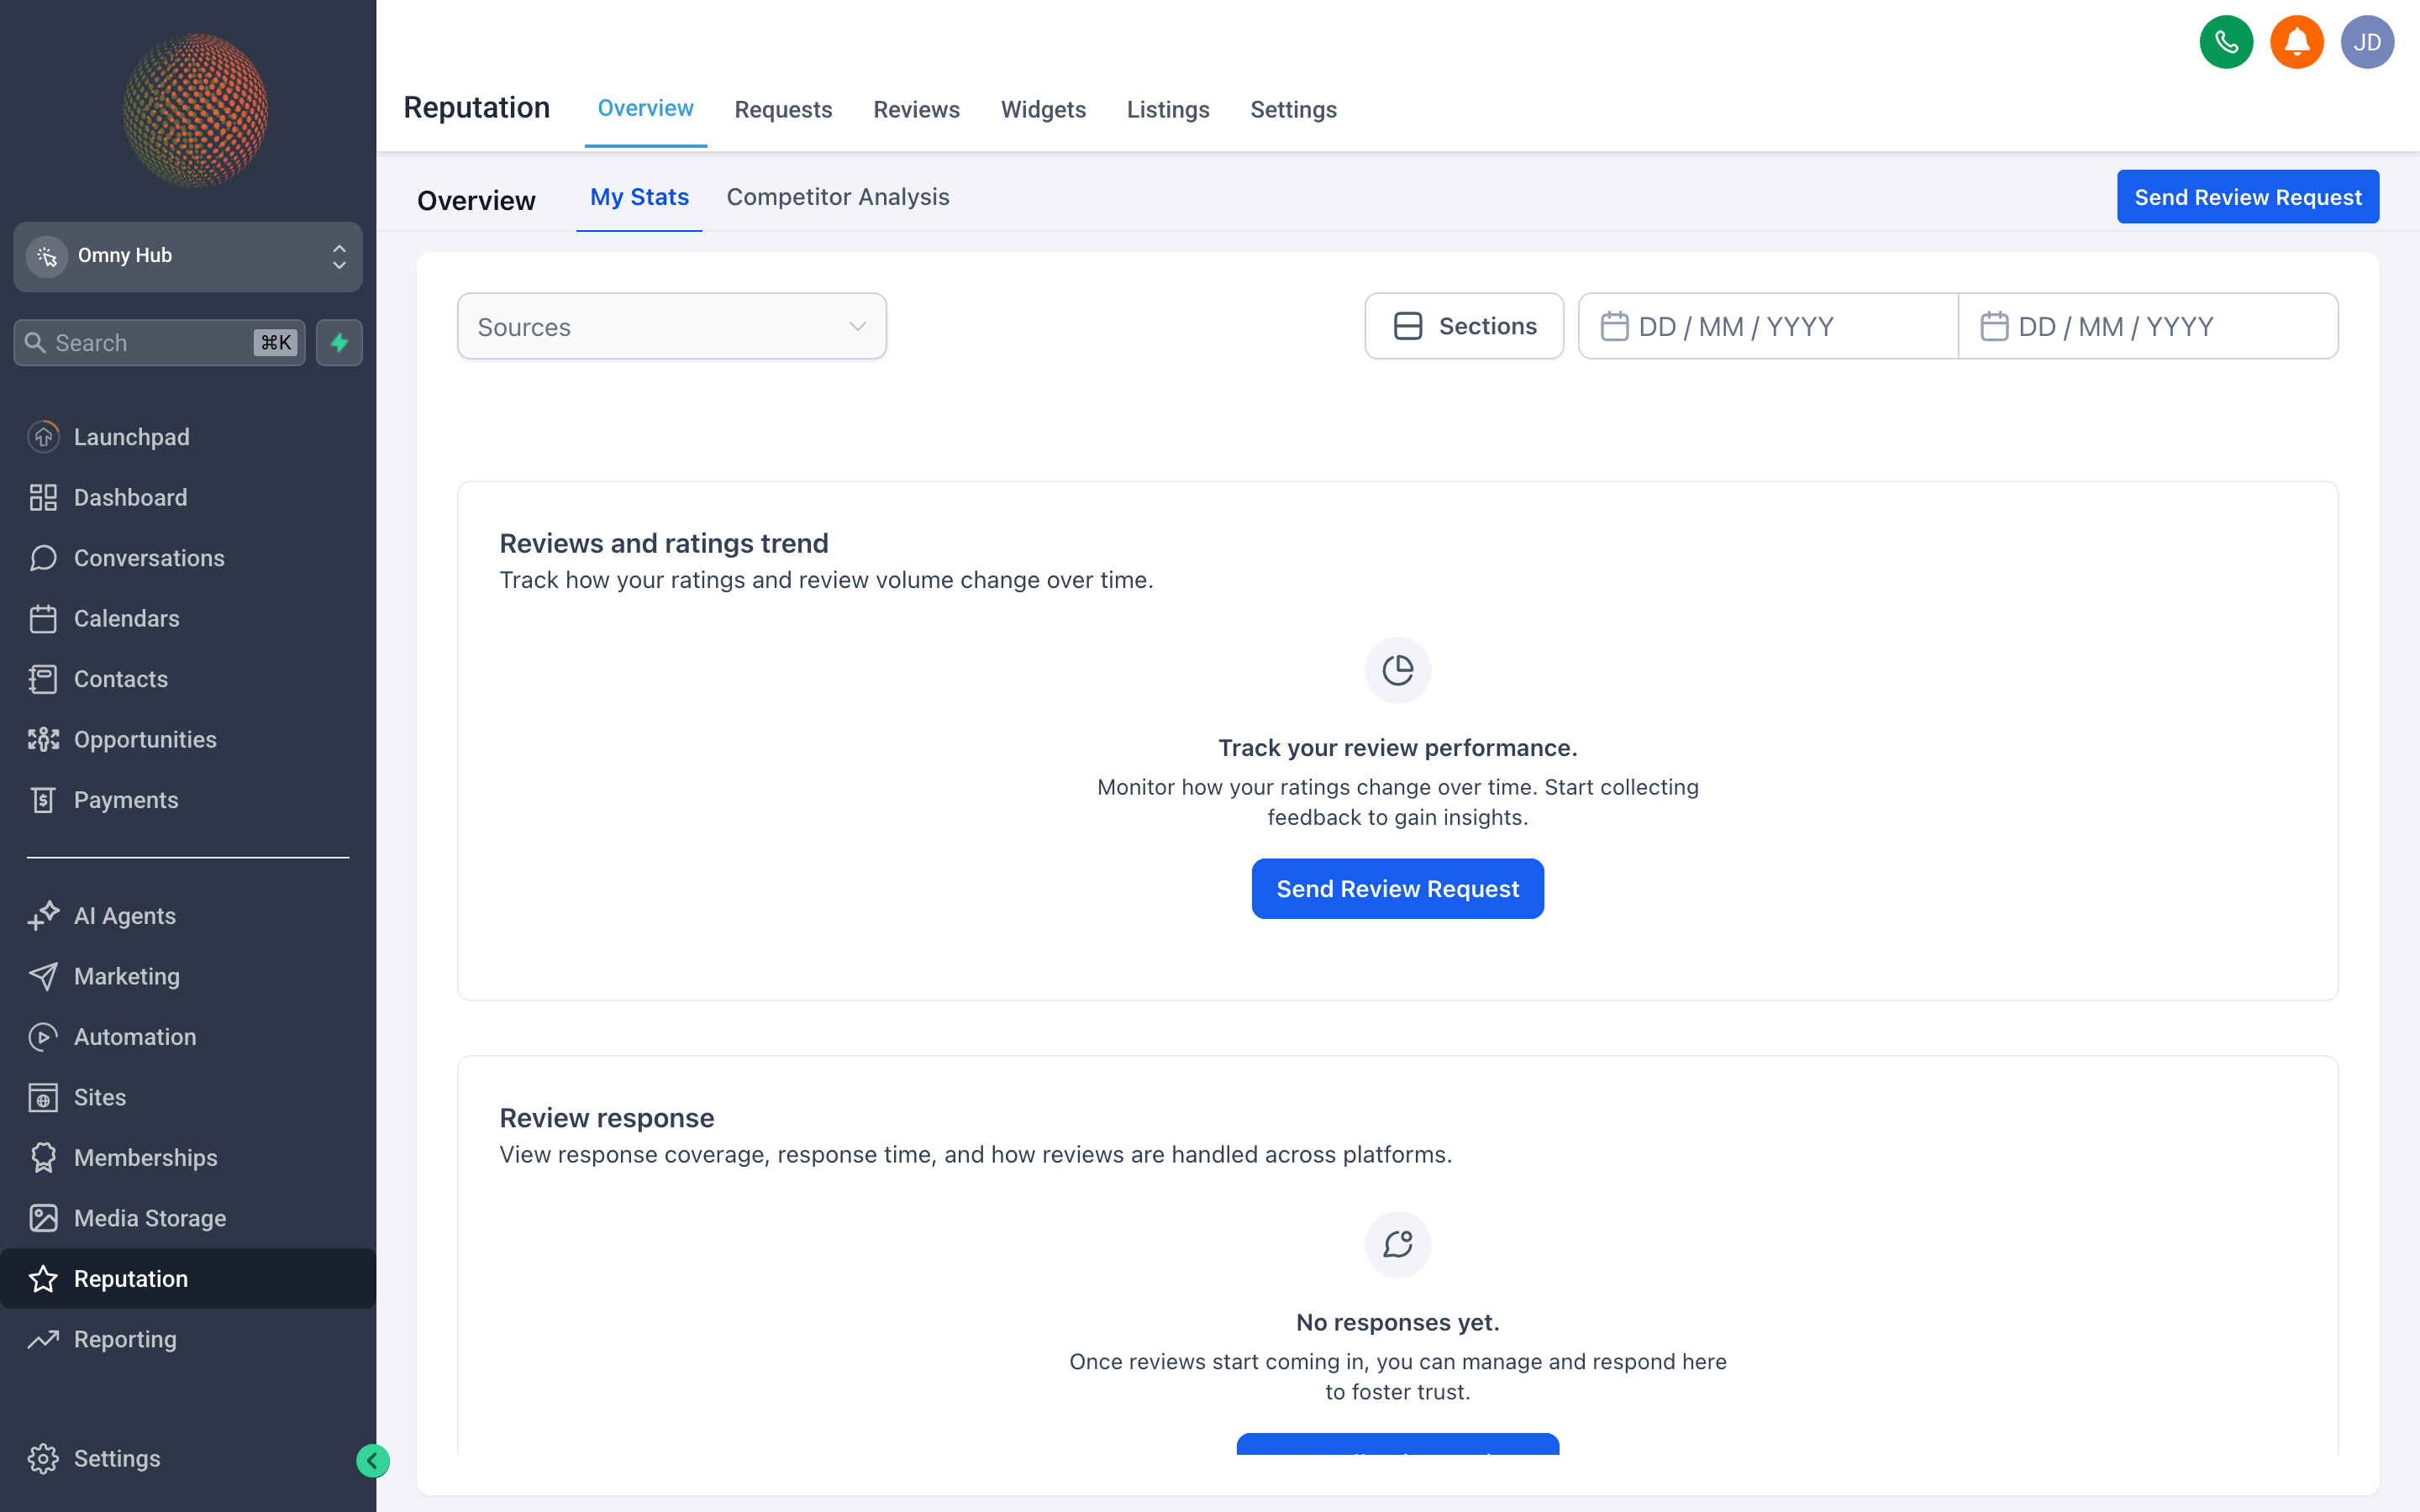Click the Dashboard grid icon
The height and width of the screenshot is (1512, 2420).
click(x=43, y=497)
